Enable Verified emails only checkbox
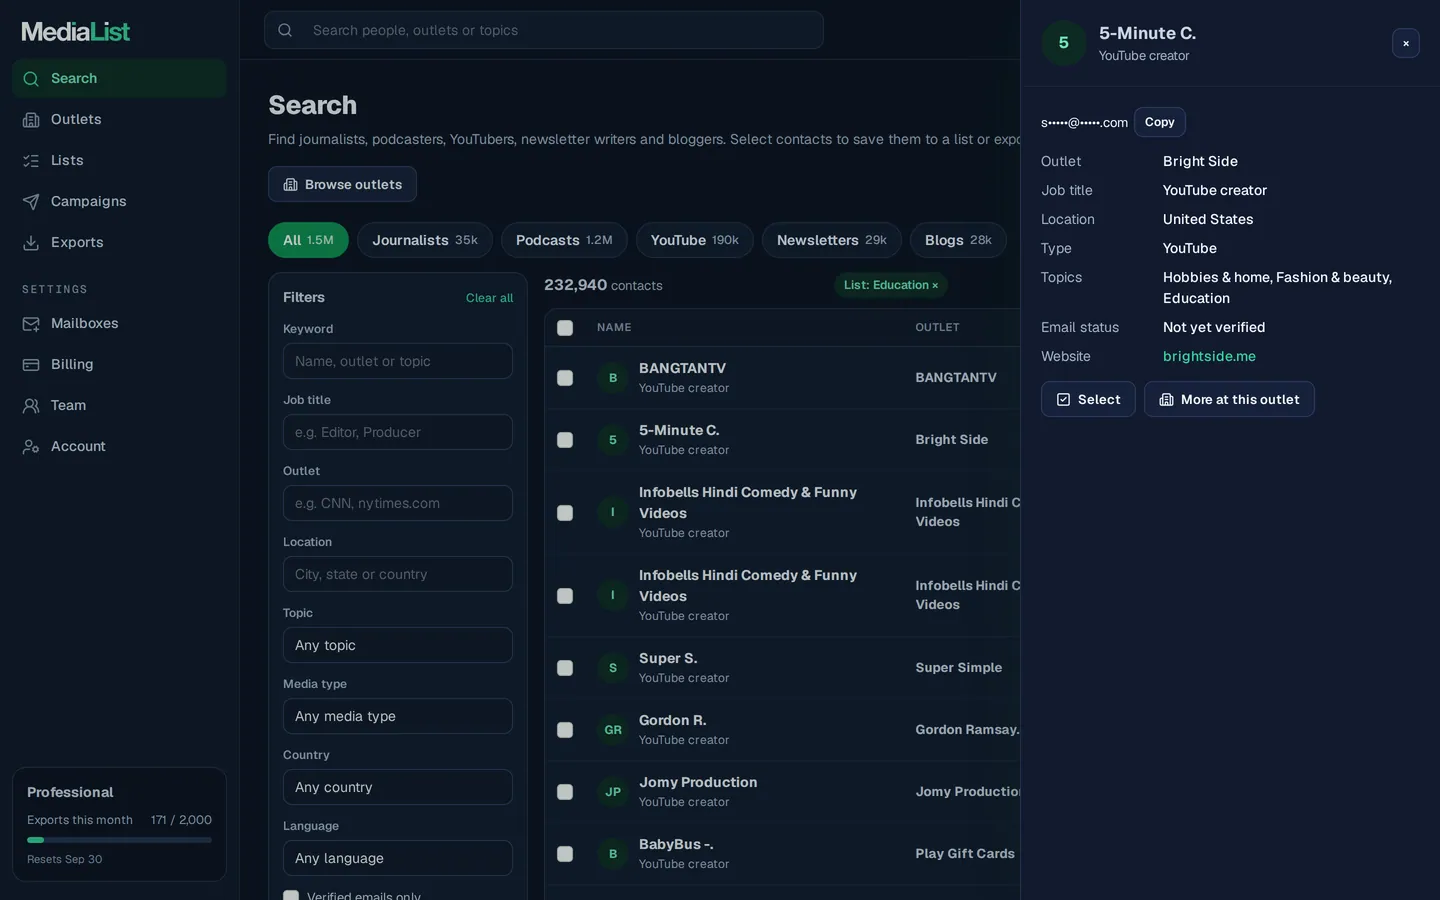 (291, 896)
